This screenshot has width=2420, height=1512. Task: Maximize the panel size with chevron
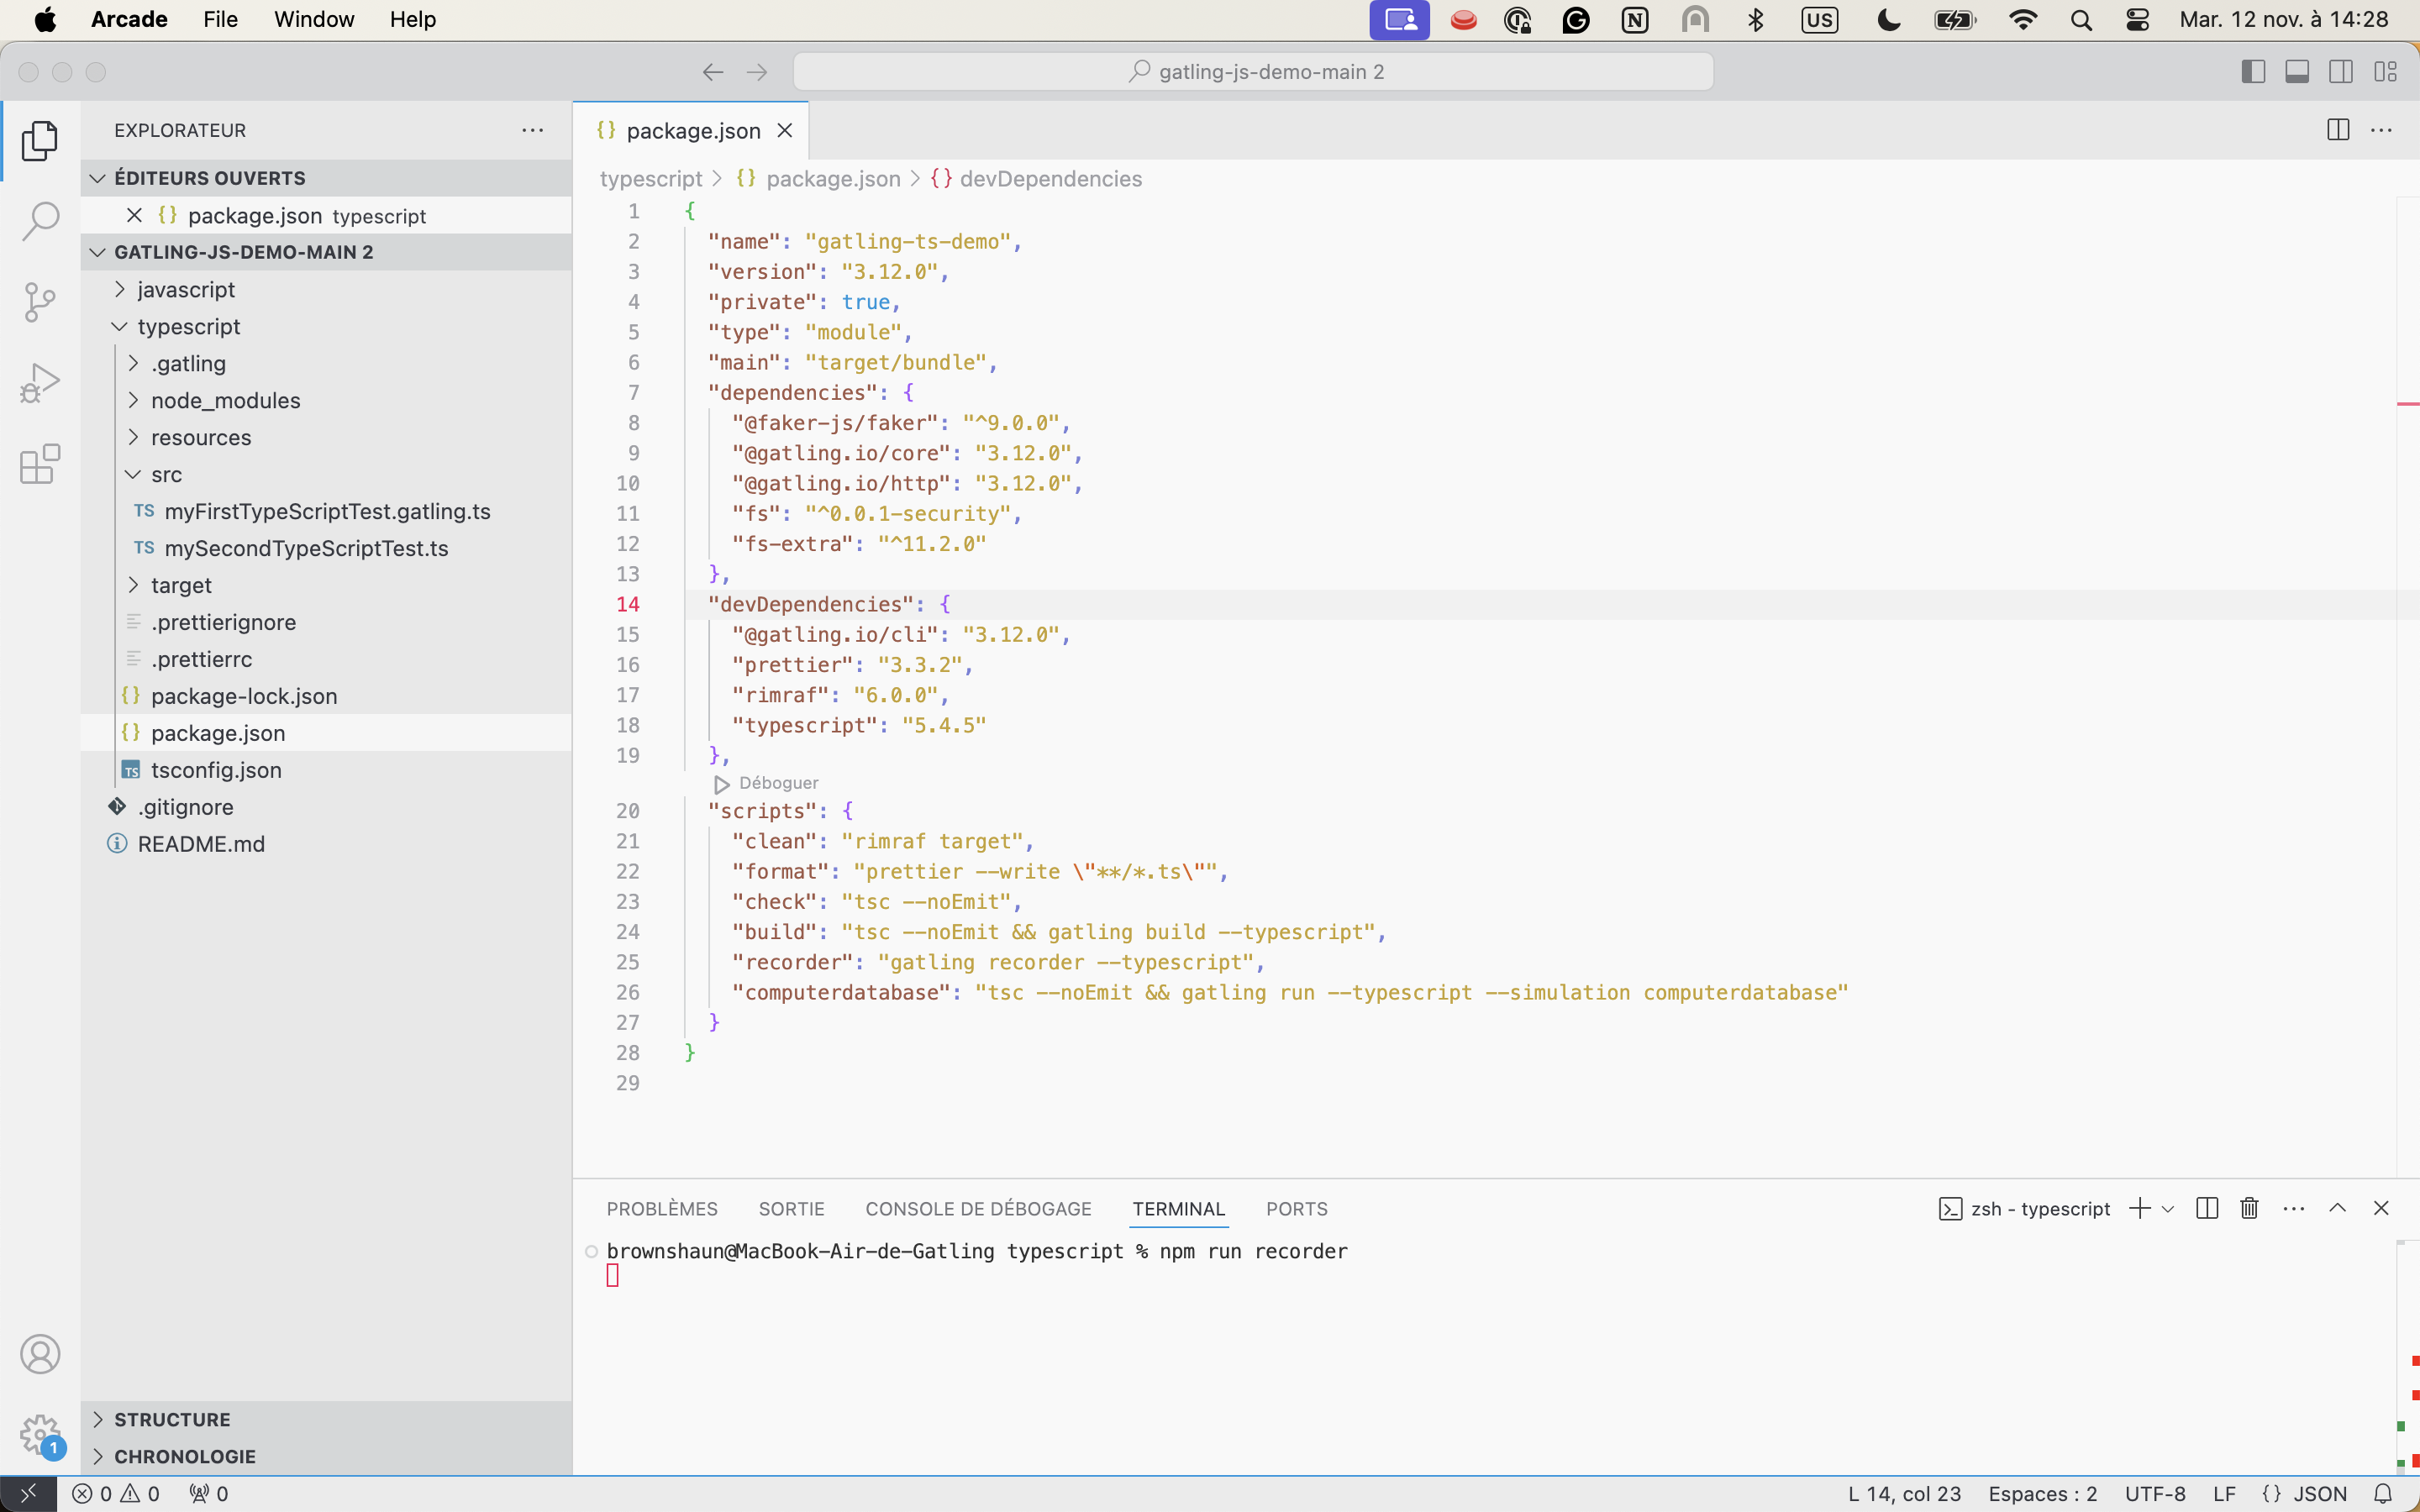(2337, 1208)
